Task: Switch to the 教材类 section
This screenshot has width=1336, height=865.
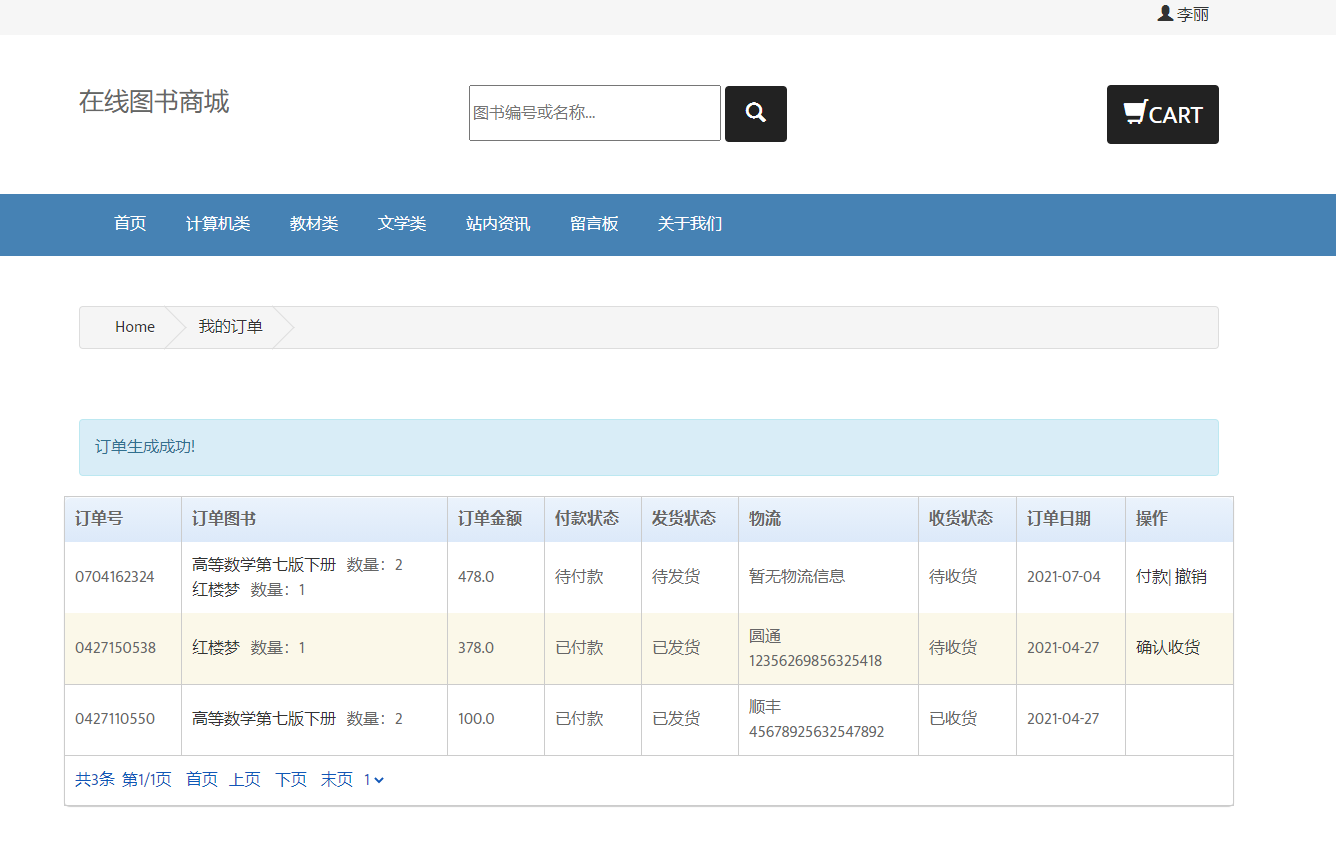Action: click(x=313, y=224)
